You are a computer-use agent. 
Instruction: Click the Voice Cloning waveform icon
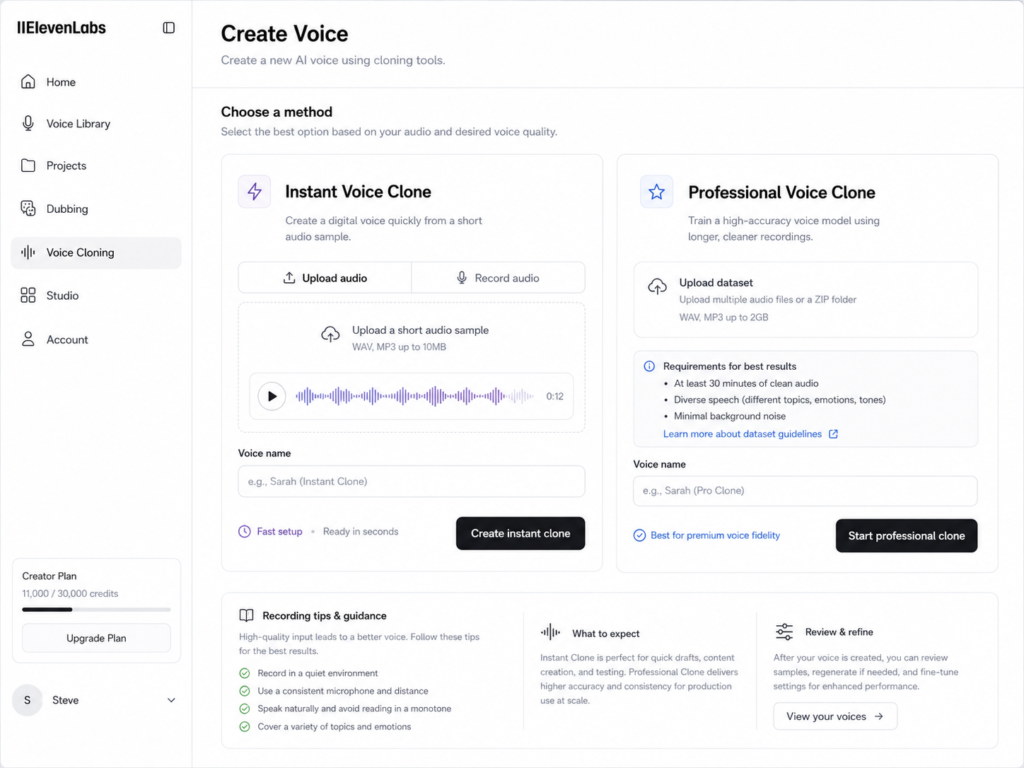click(x=28, y=252)
